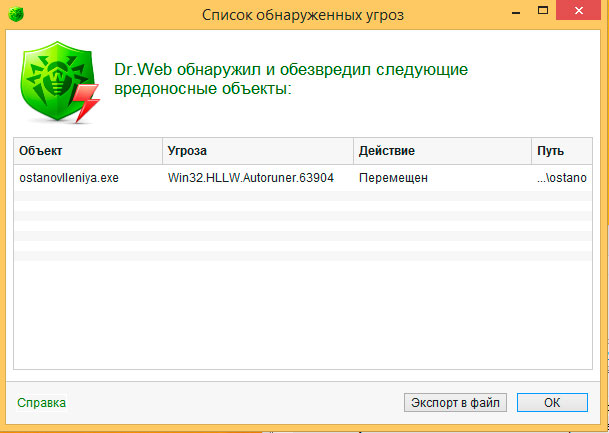Open the Справка help link
The image size is (609, 433).
[x=42, y=403]
